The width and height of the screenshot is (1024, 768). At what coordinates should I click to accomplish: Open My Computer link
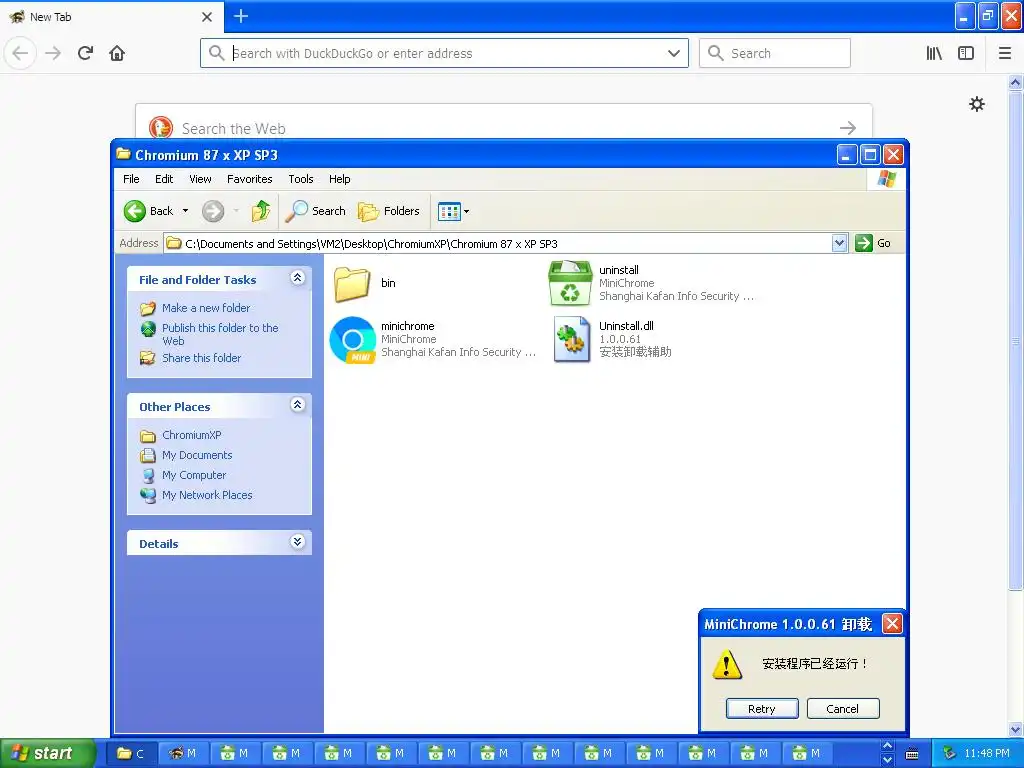[194, 475]
